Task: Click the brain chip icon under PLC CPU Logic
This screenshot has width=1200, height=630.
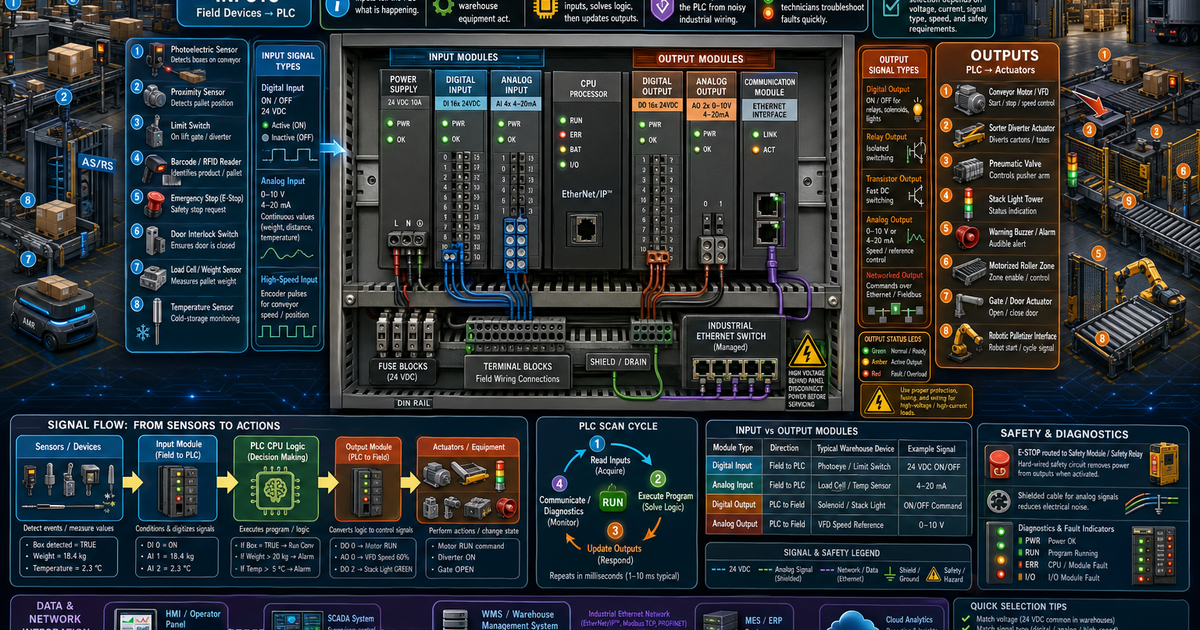Action: click(x=275, y=492)
